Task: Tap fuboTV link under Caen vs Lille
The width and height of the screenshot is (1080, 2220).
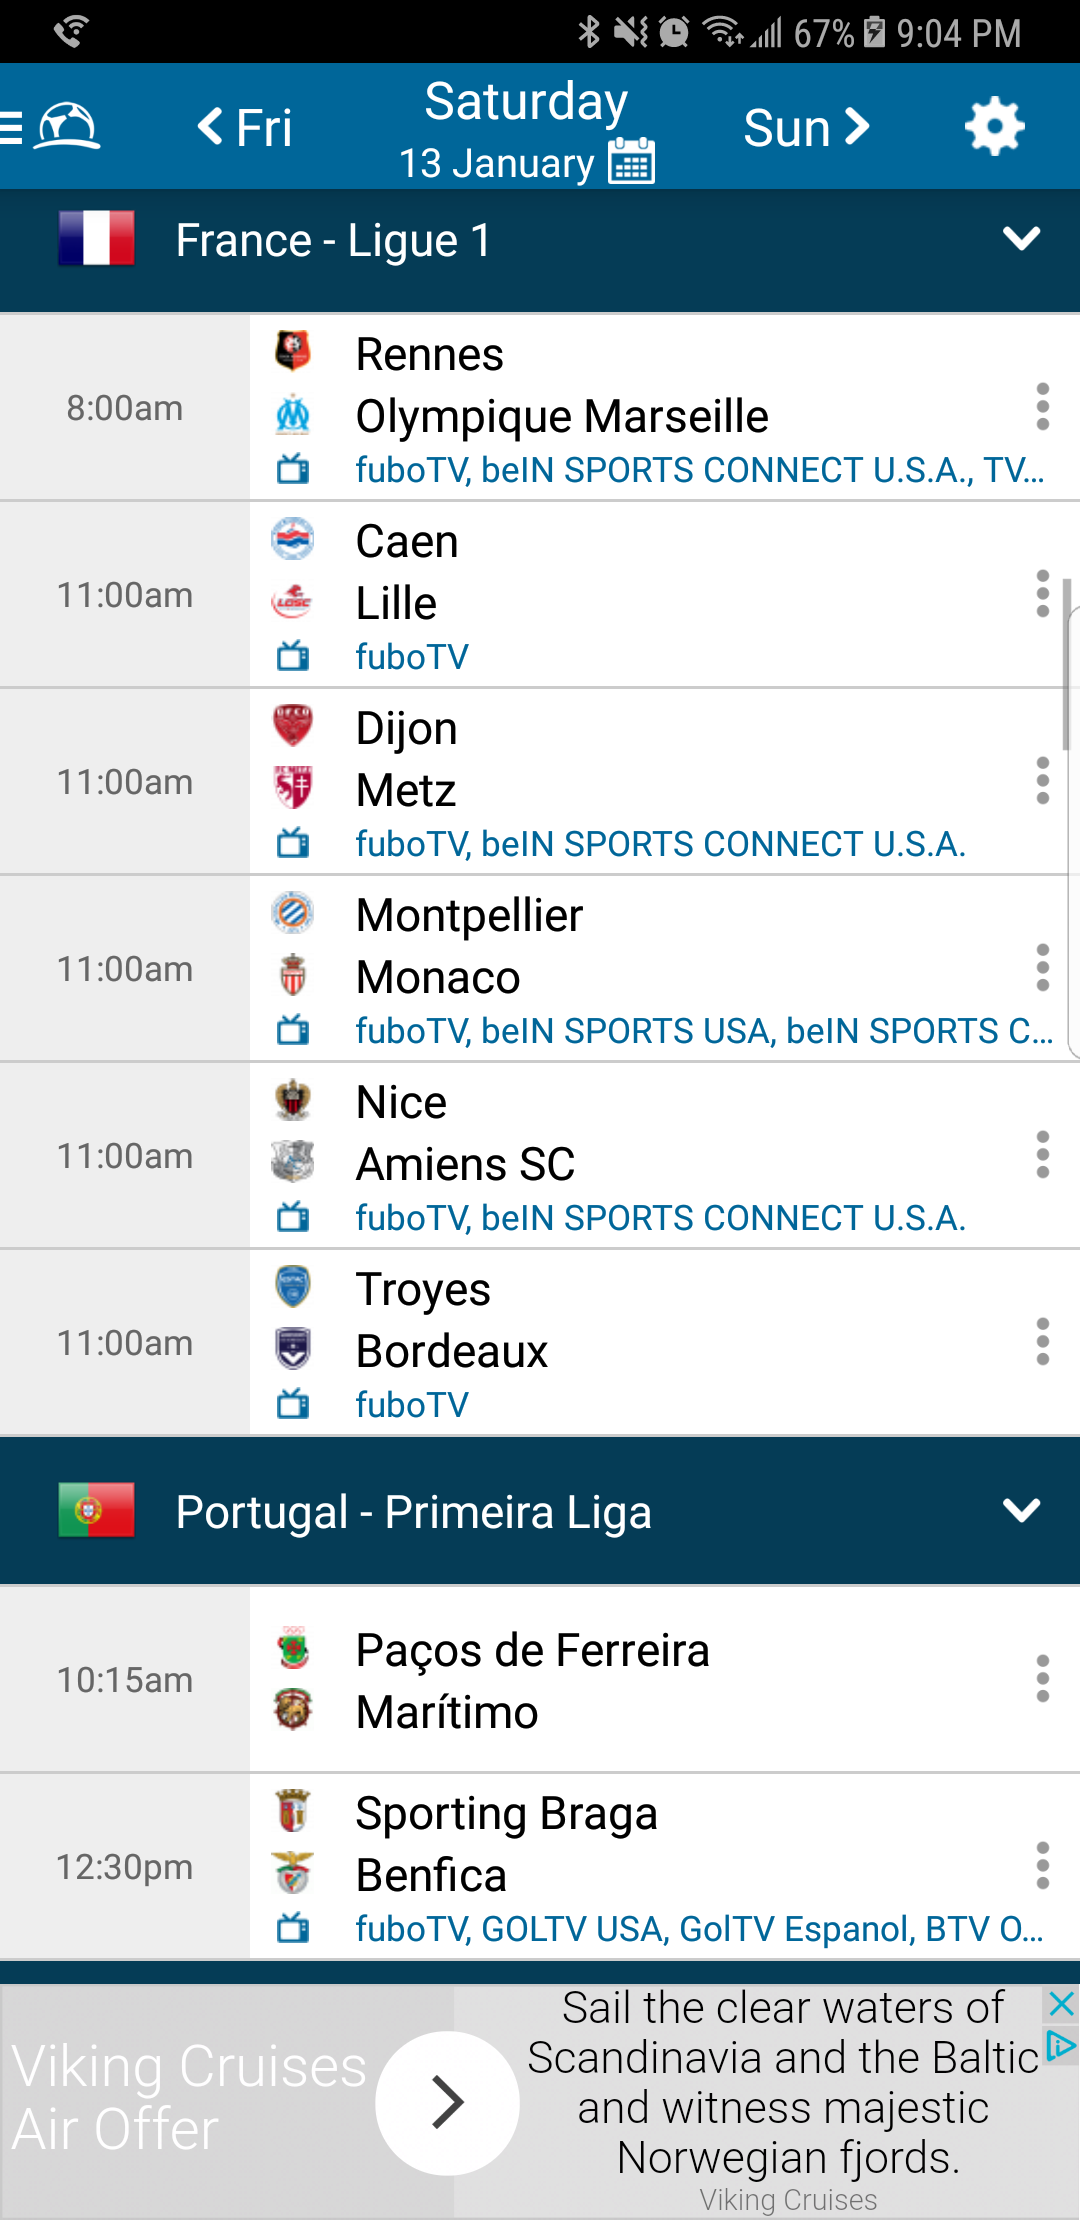Action: click(412, 657)
